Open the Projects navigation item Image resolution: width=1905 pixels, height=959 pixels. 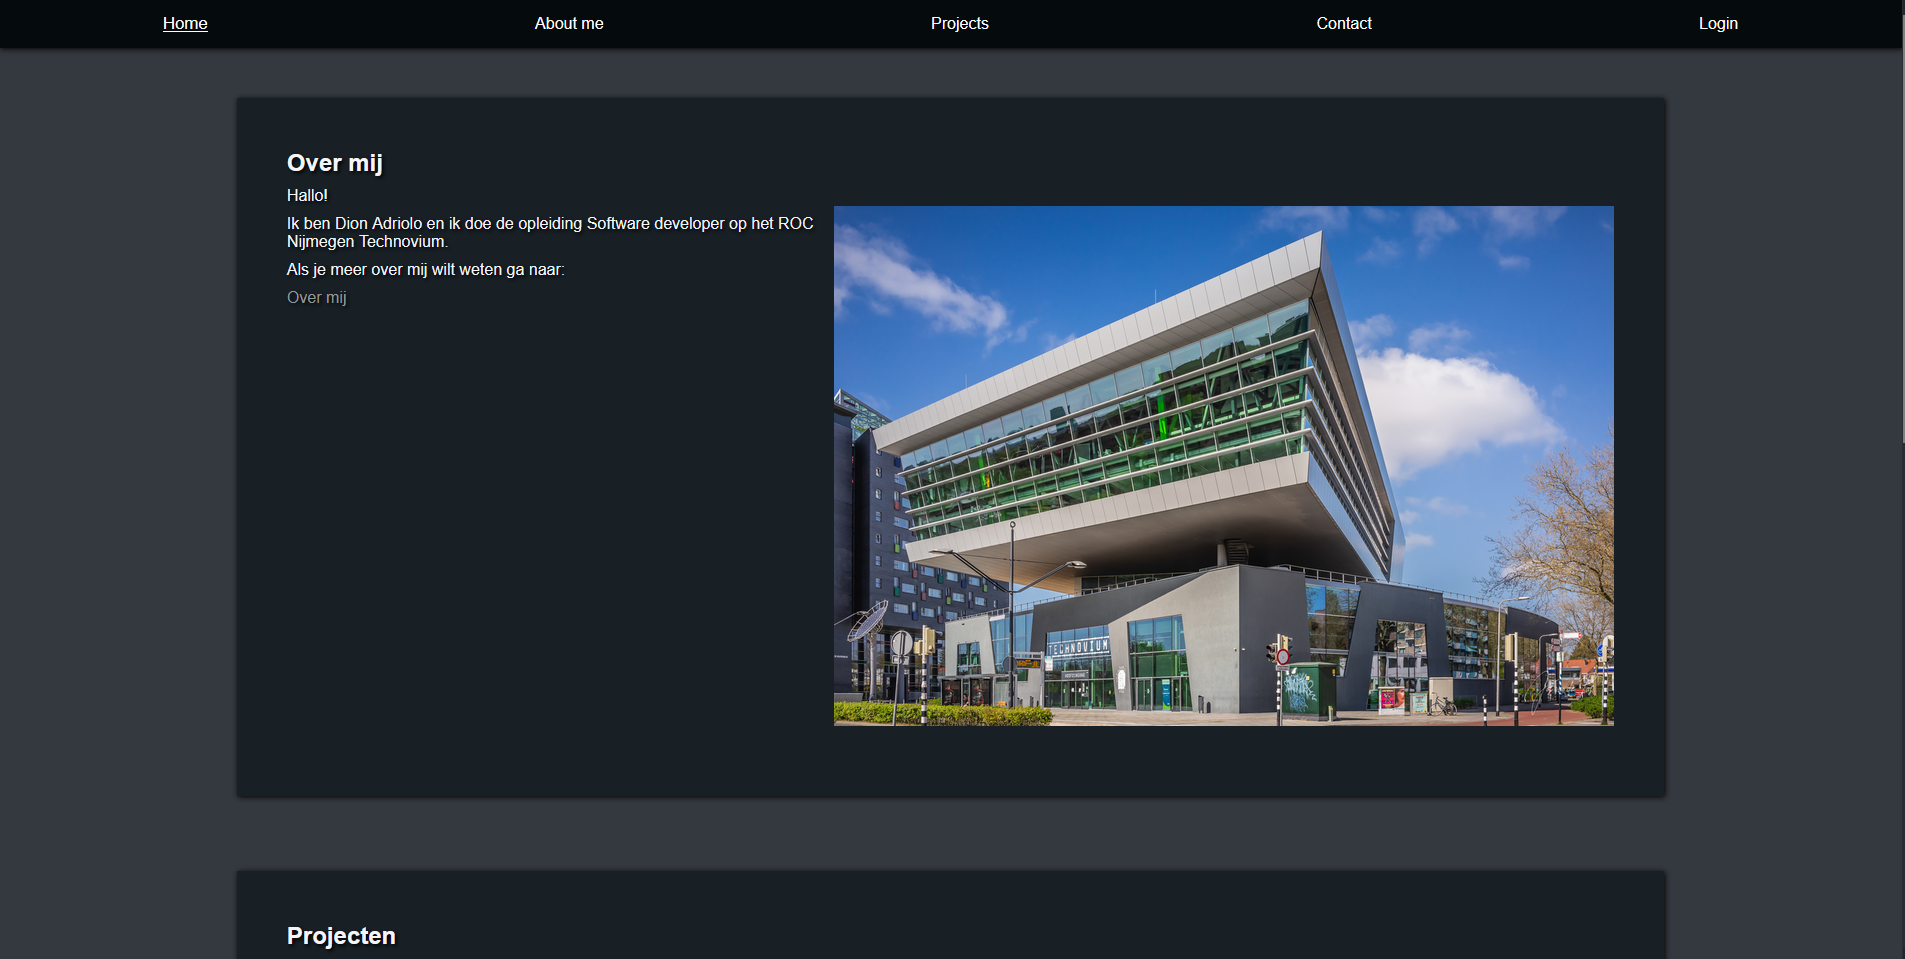click(959, 23)
